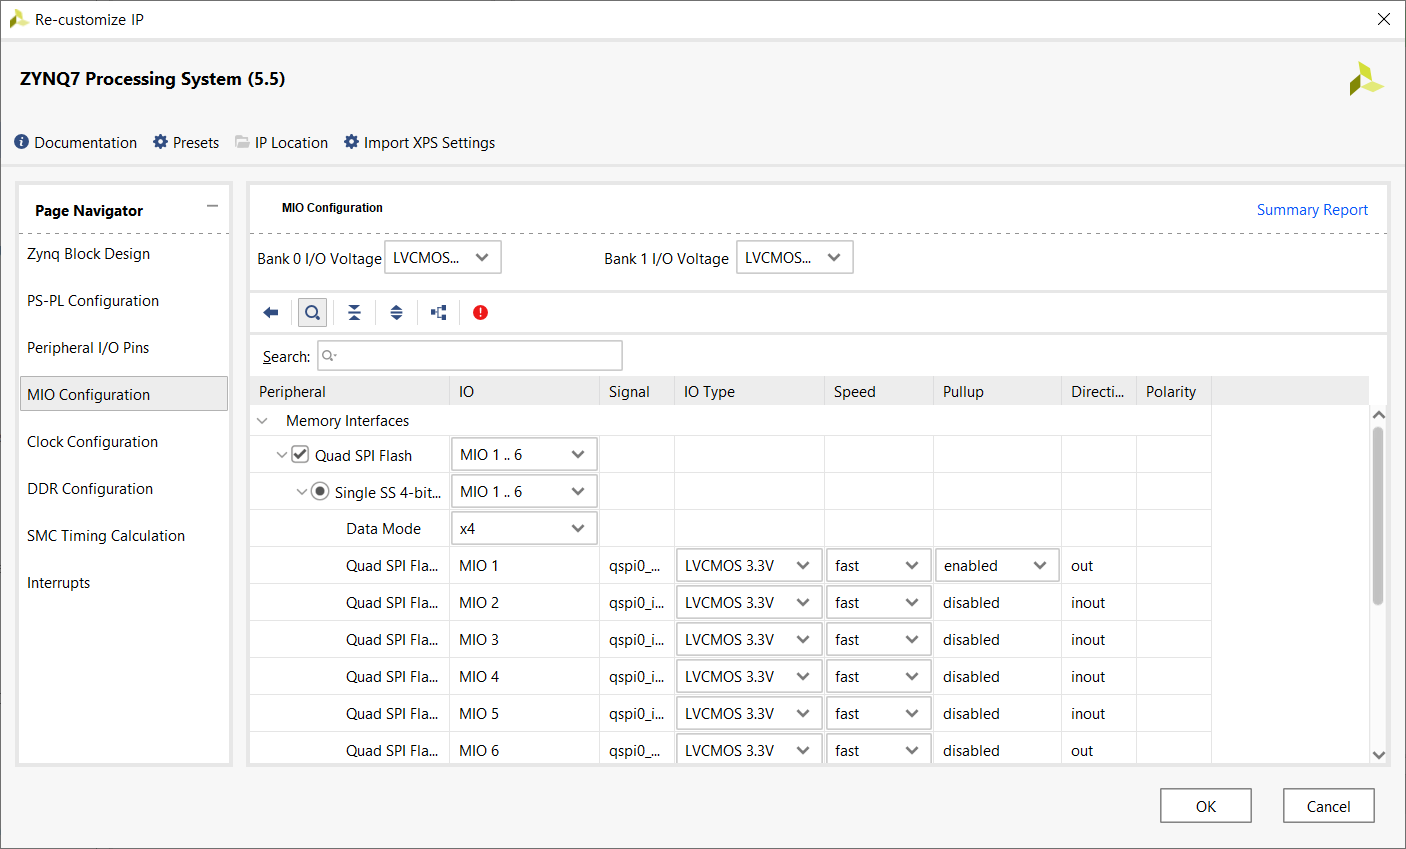Click the Cancel button
The height and width of the screenshot is (849, 1406).
1329,806
